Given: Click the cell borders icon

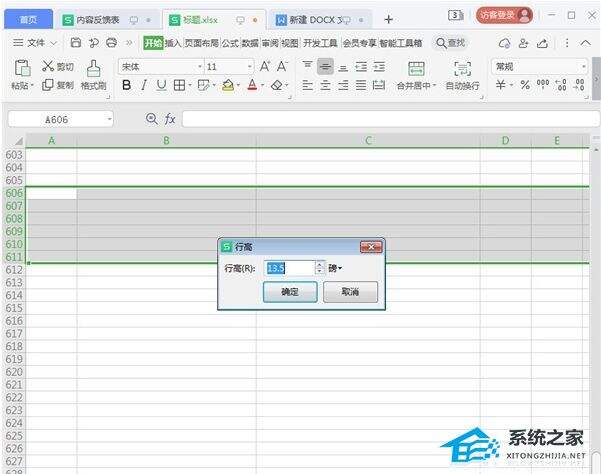Looking at the screenshot, I should point(179,85).
